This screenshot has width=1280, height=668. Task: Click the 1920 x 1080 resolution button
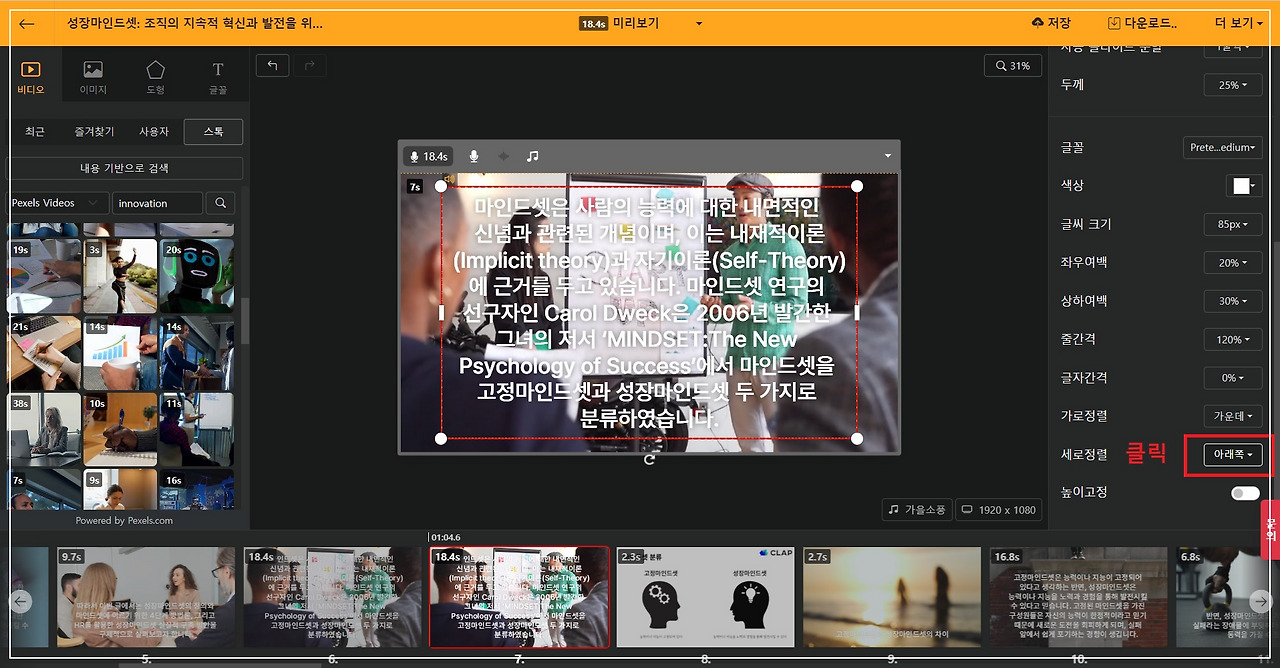coord(998,510)
